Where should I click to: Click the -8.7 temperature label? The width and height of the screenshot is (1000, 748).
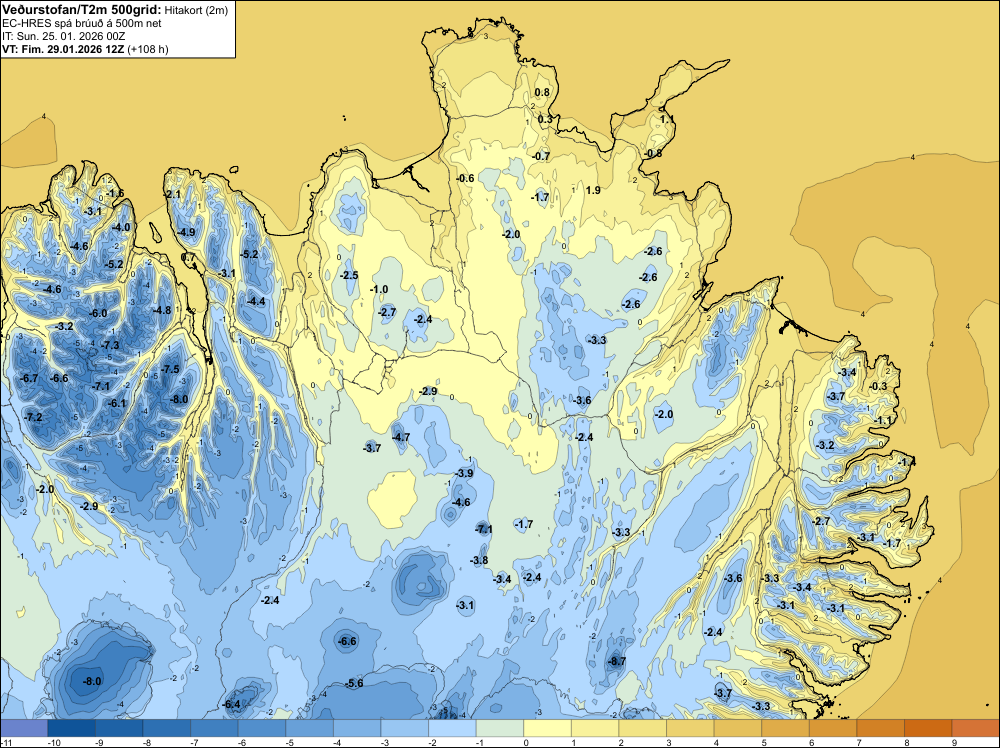coord(617,661)
